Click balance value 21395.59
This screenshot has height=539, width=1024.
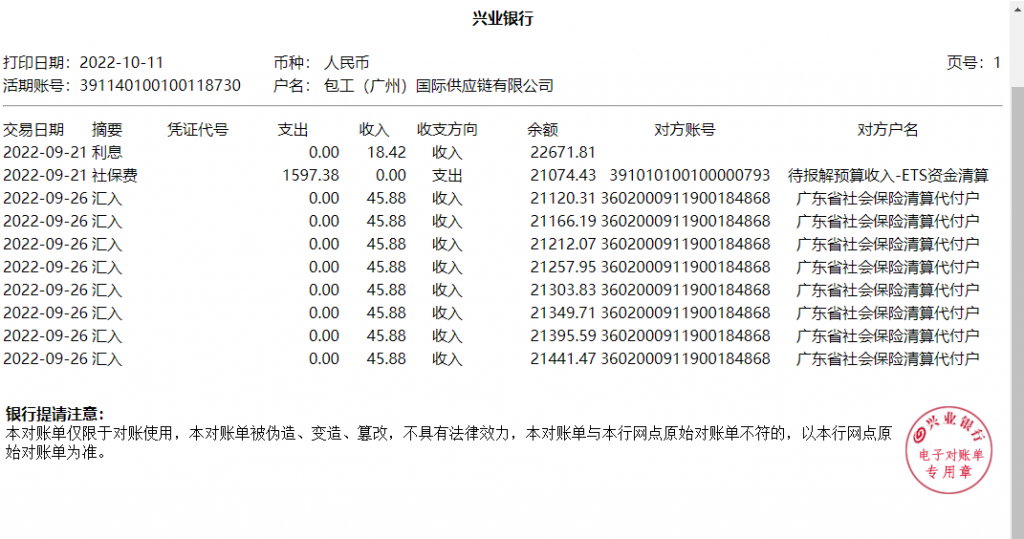(563, 336)
